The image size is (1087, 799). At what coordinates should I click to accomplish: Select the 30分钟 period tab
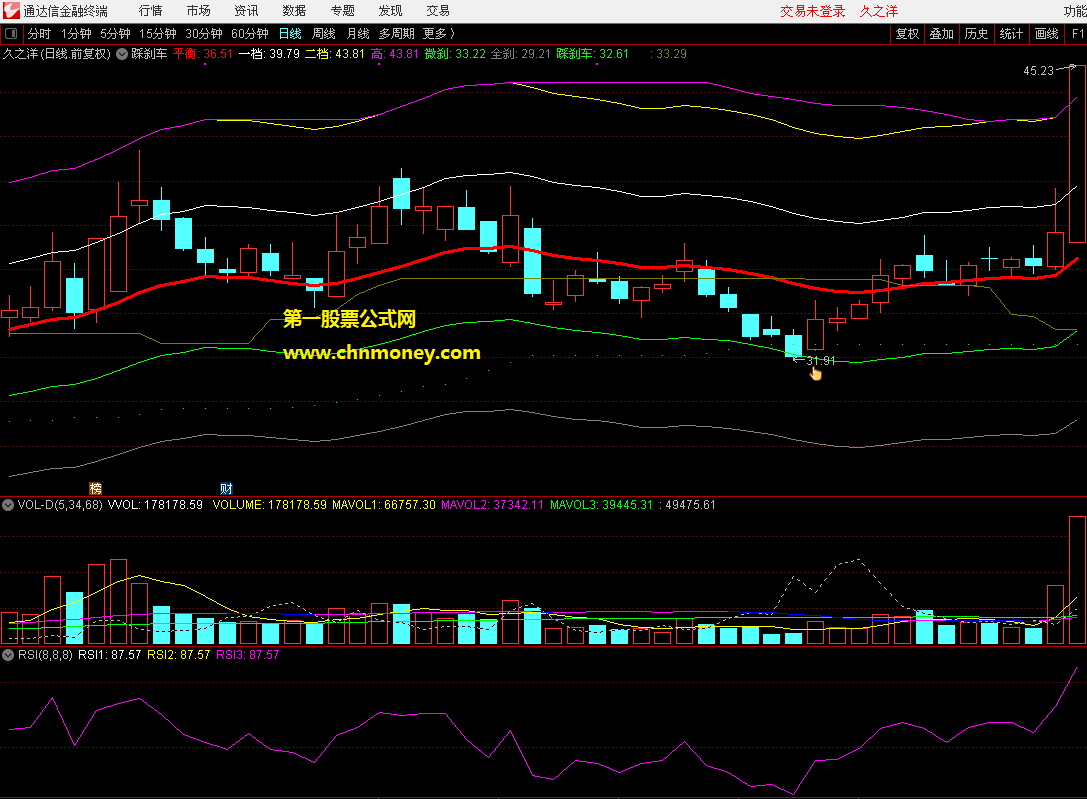pos(204,33)
